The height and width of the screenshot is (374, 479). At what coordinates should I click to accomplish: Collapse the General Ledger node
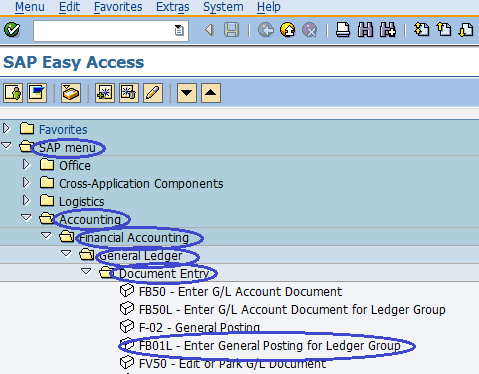point(66,254)
